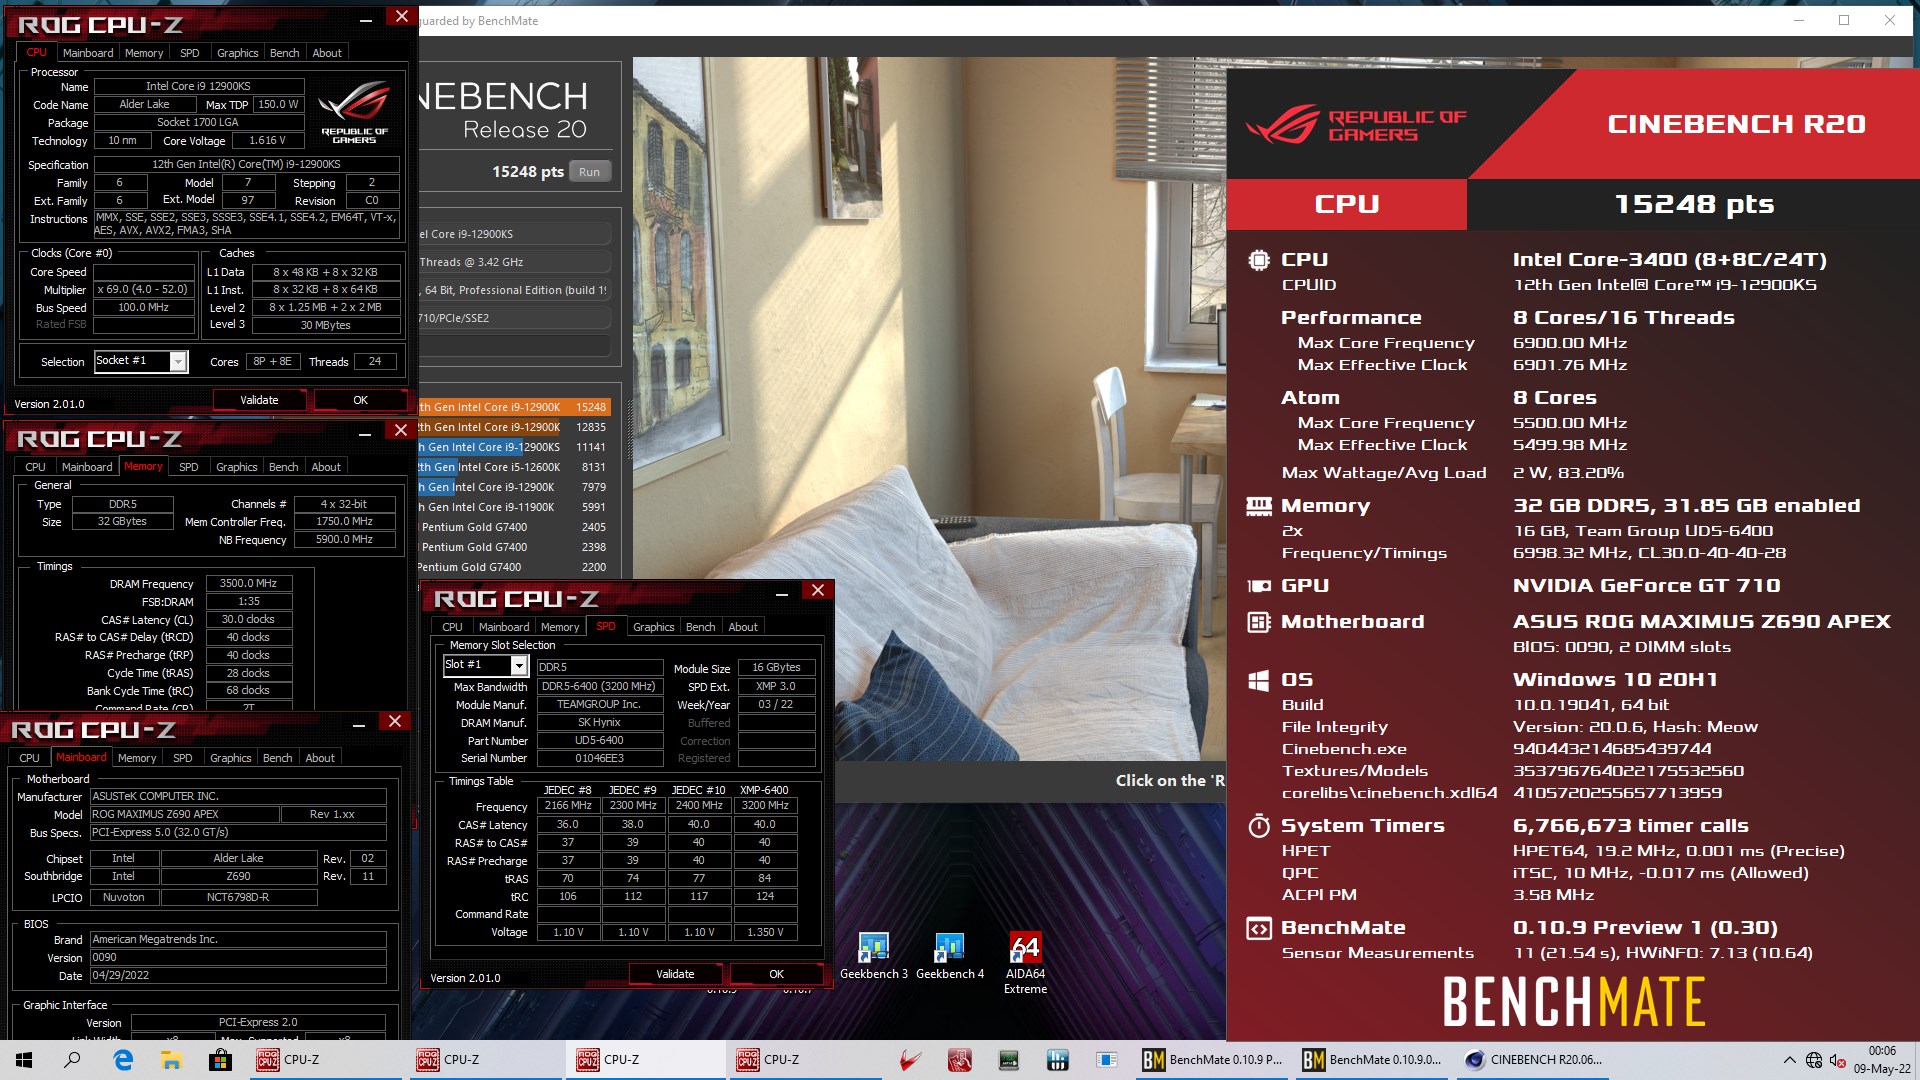Click the Motherboard icon in BenchMate panel
The width and height of the screenshot is (1920, 1080).
pos(1259,622)
